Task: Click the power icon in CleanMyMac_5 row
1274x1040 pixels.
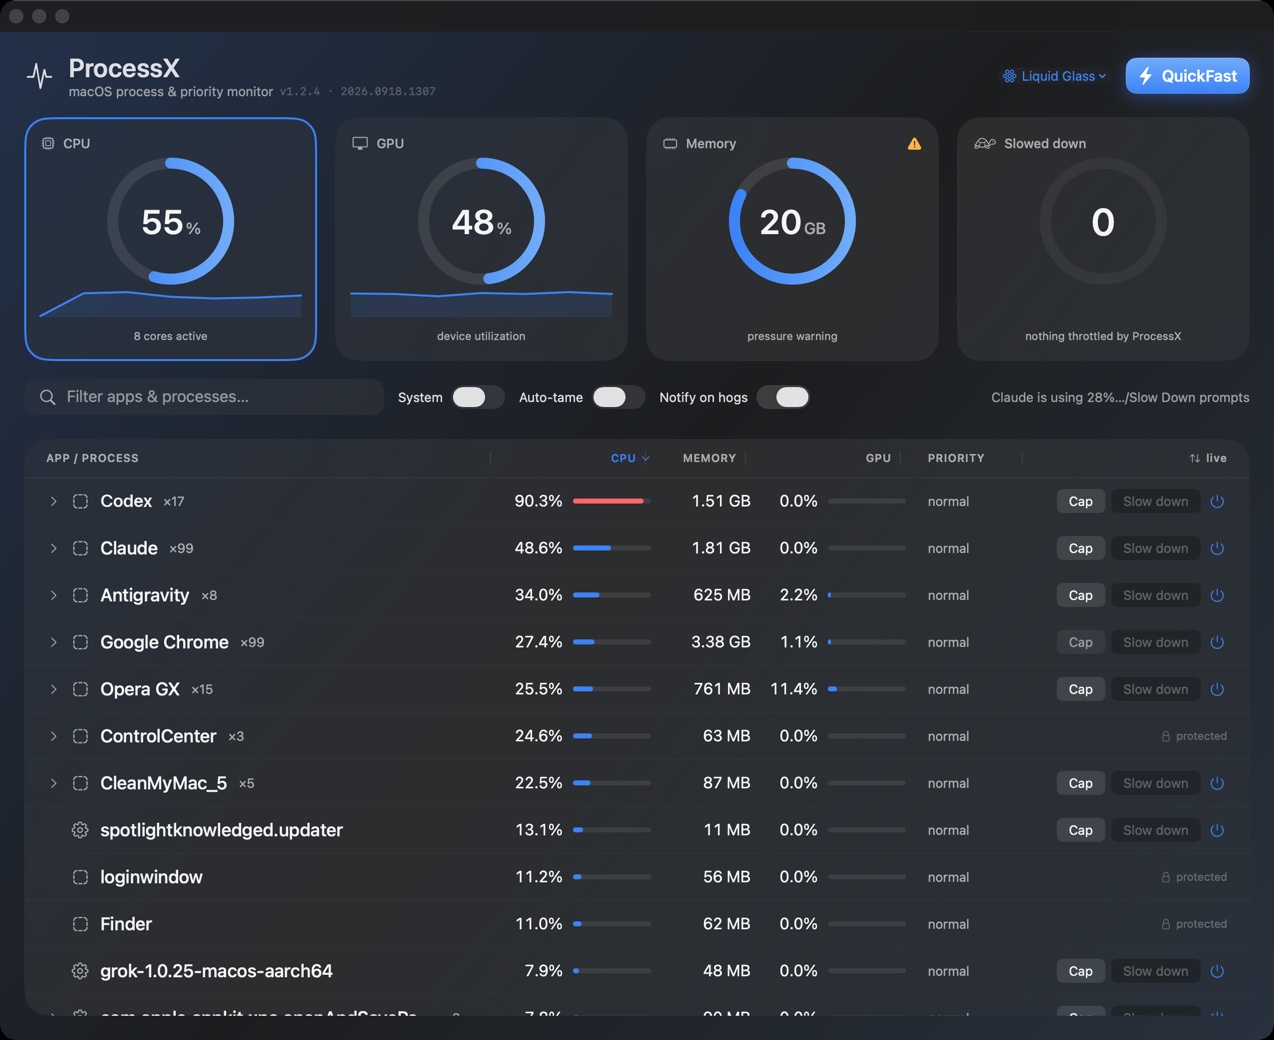Action: click(1217, 783)
